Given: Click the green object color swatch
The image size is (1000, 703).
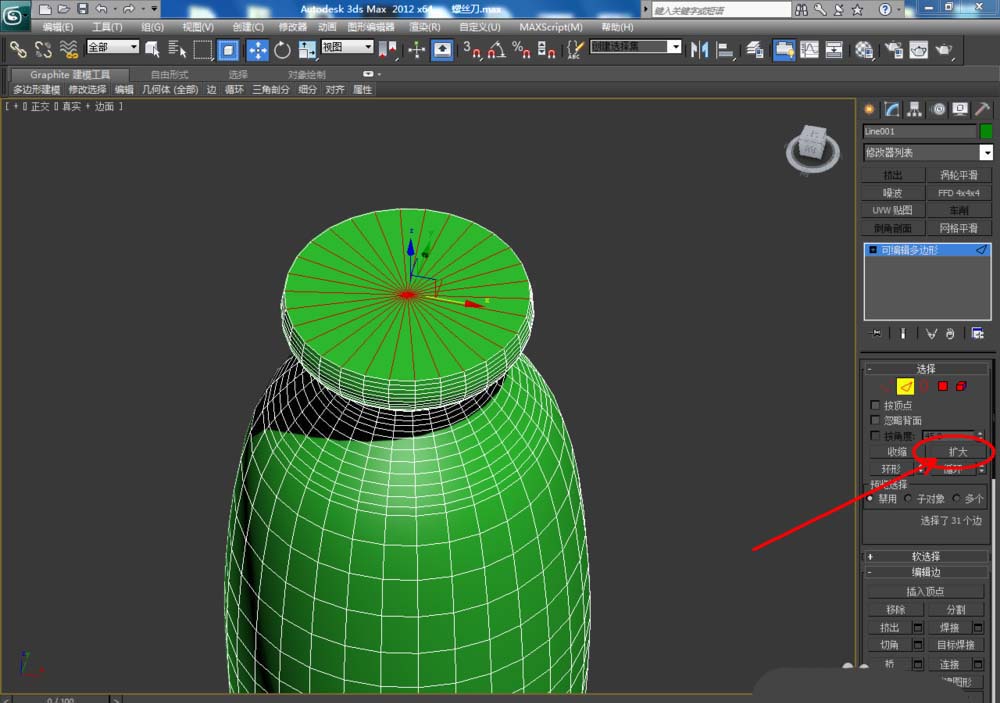Looking at the screenshot, I should [986, 131].
